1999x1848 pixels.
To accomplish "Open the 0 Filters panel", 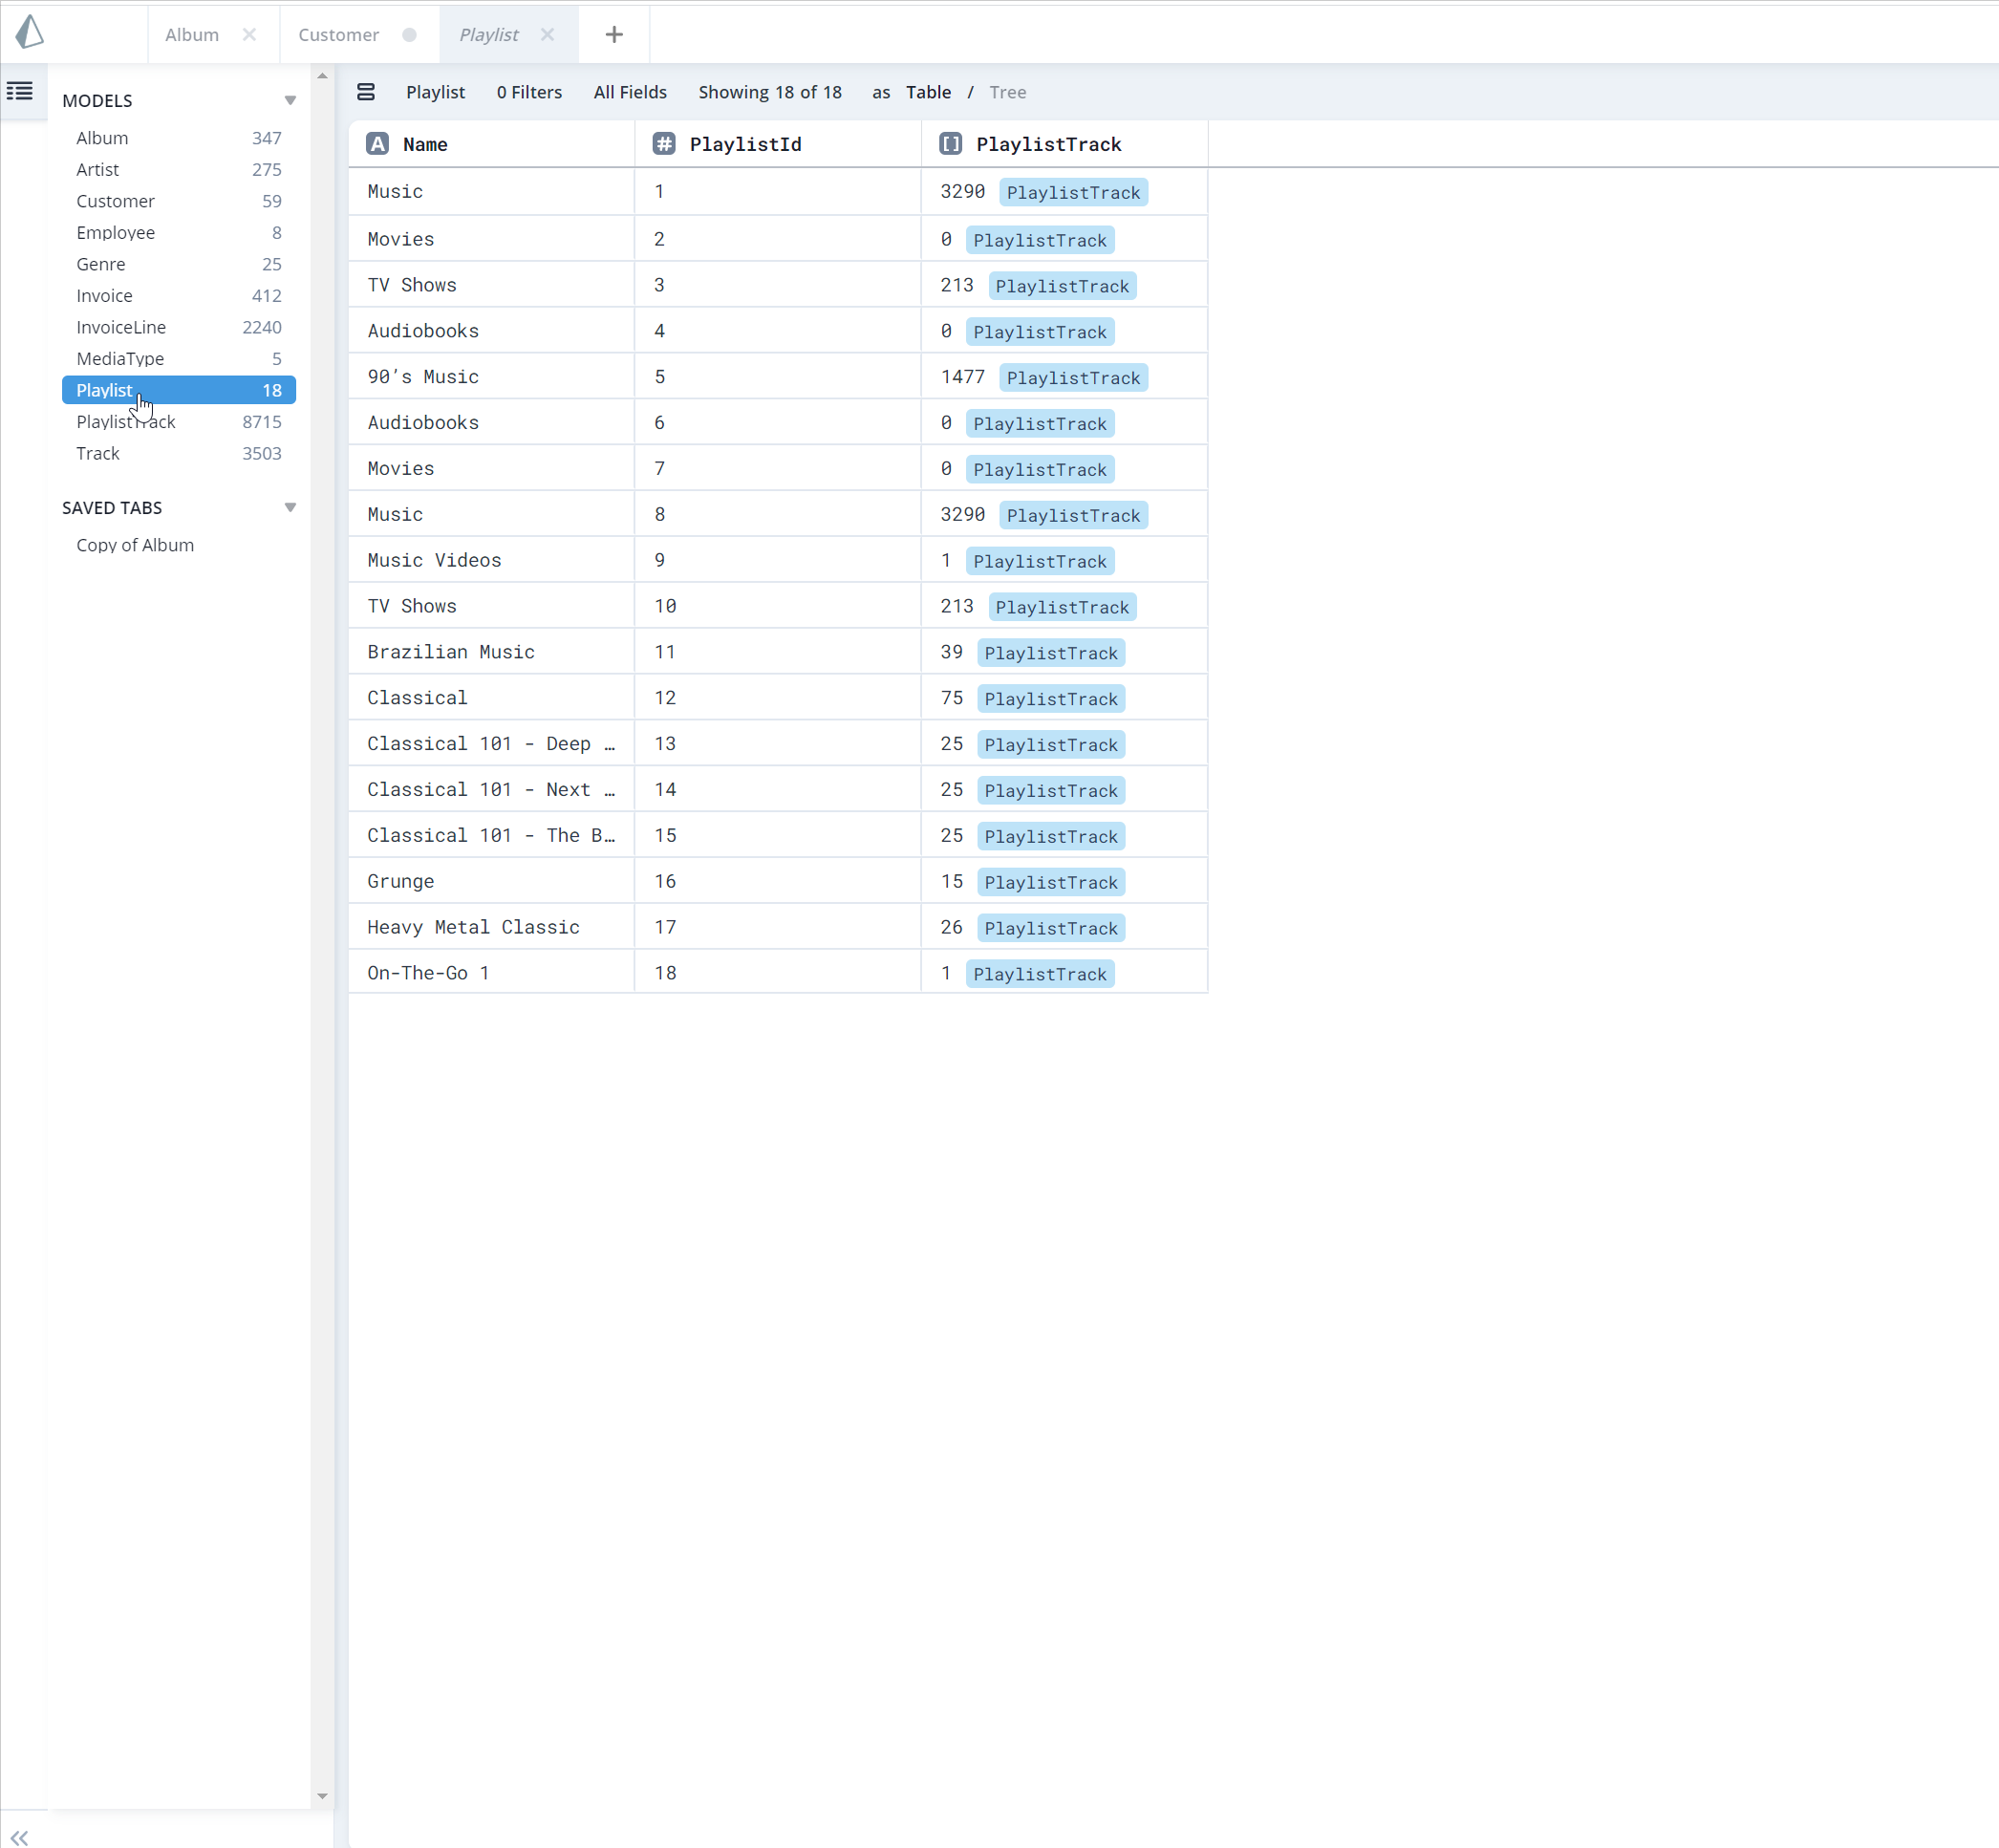I will click(528, 91).
